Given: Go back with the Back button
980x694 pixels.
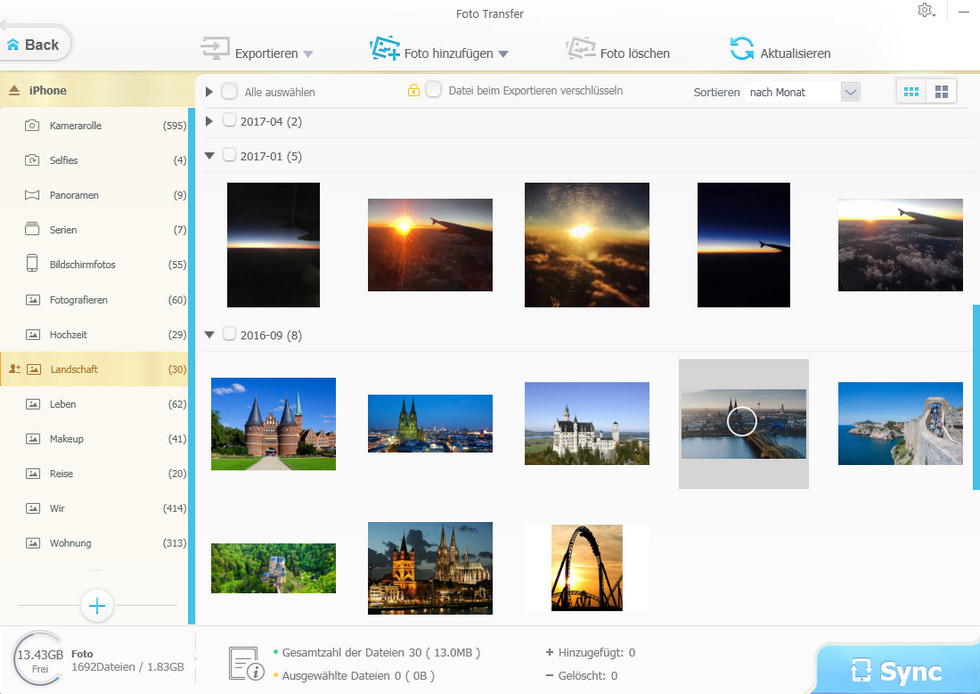Looking at the screenshot, I should 33,44.
